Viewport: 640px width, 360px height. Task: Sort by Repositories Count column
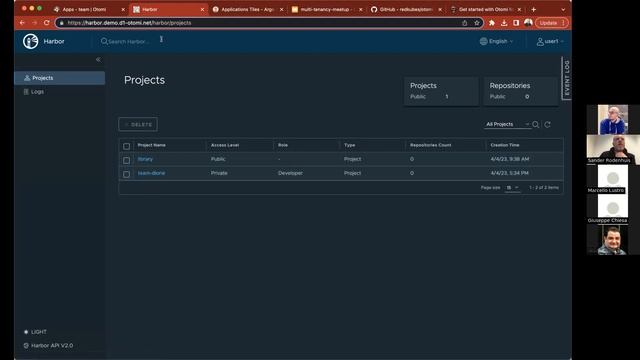tap(431, 145)
